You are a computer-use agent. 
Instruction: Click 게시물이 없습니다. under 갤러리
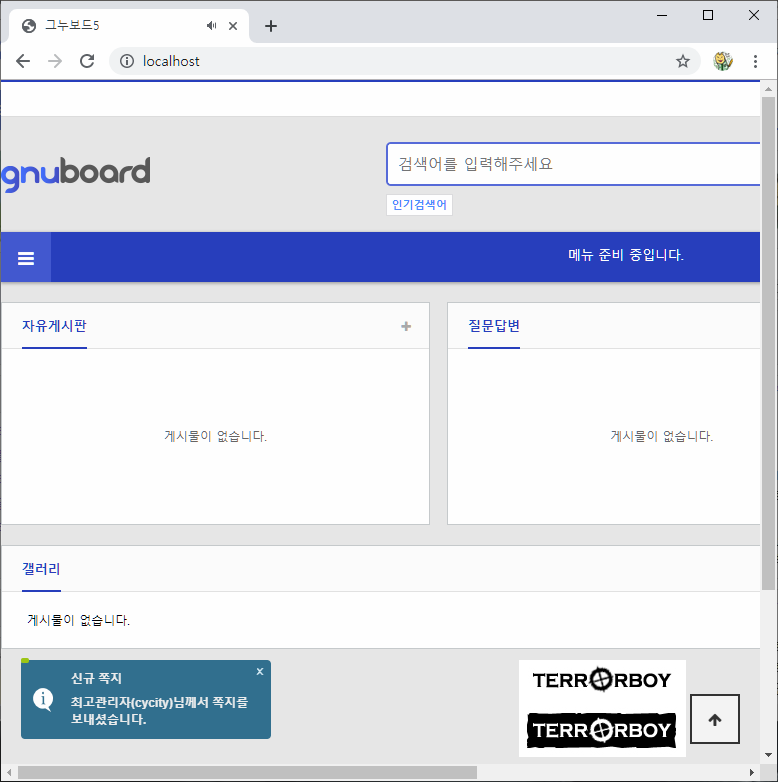pos(79,620)
